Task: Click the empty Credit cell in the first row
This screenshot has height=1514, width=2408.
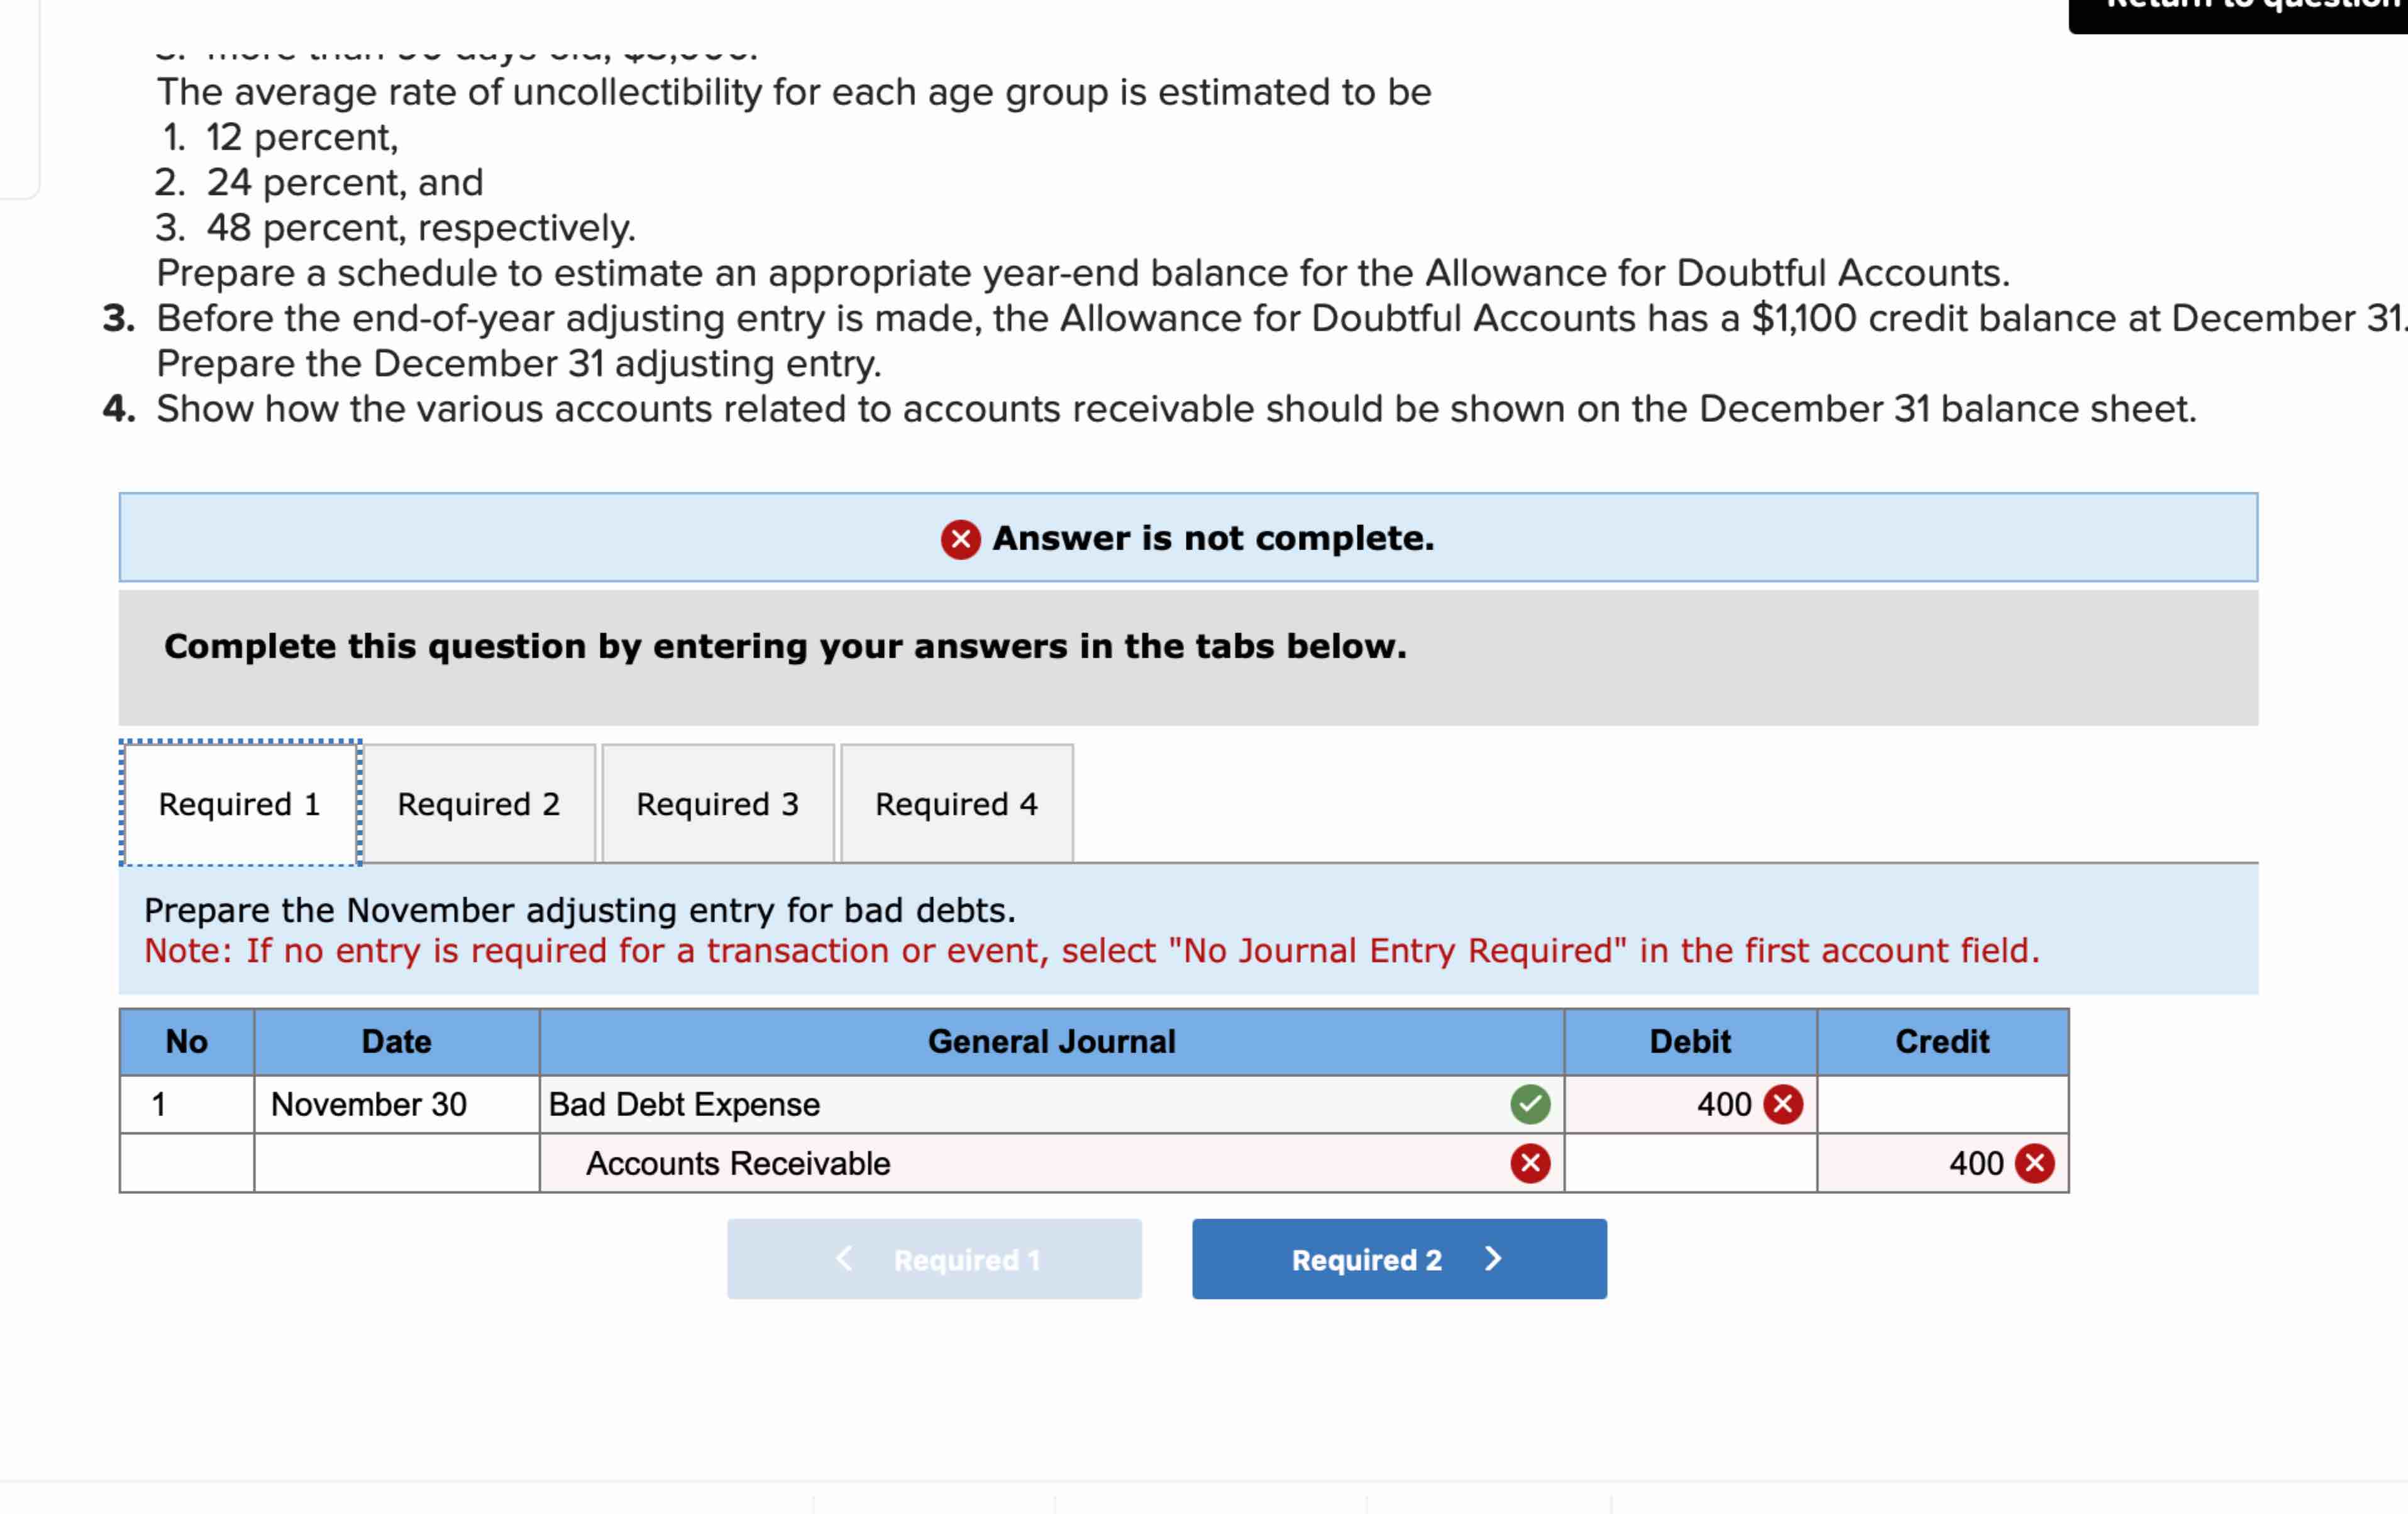Action: [1942, 1104]
